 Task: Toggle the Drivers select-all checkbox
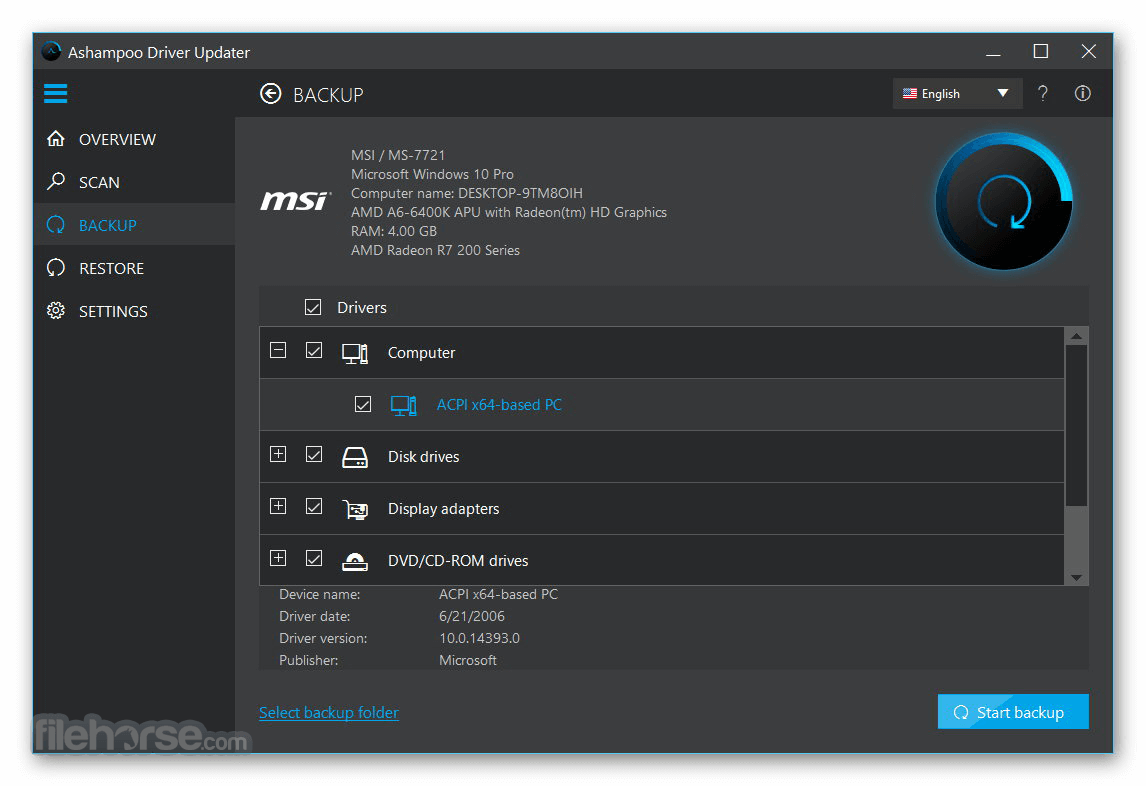pos(313,307)
